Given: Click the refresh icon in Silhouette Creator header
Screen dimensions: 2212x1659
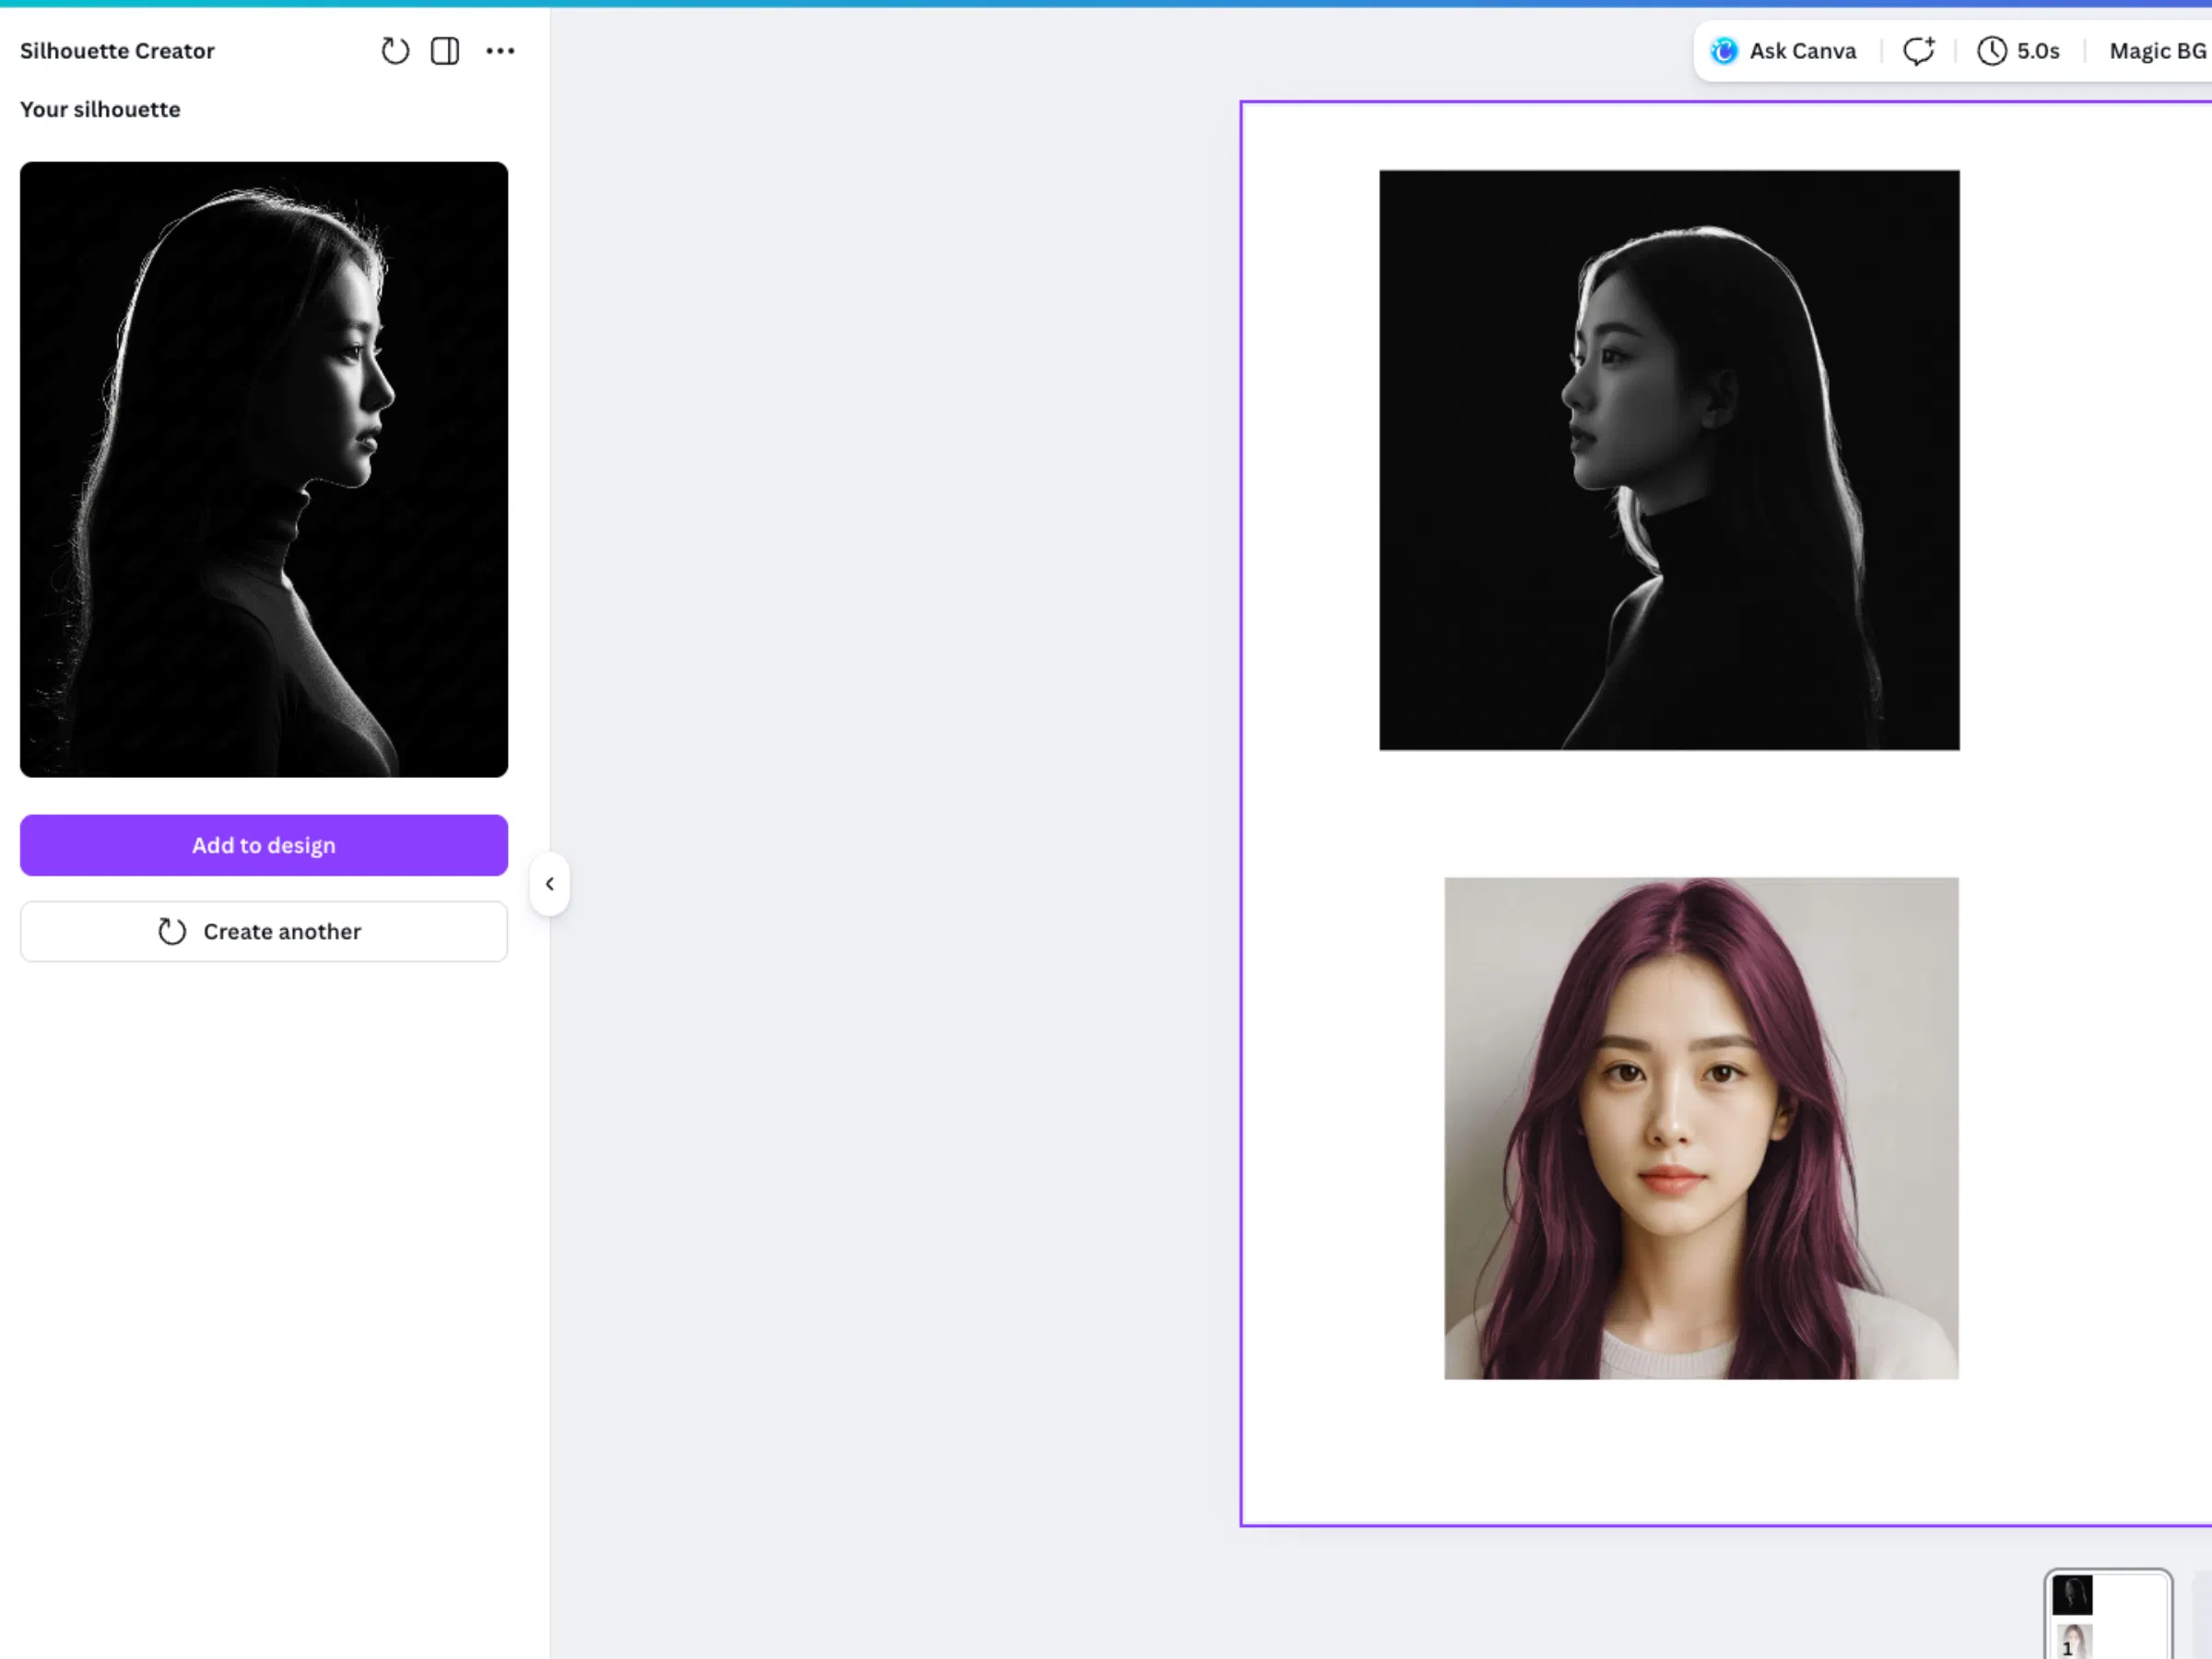Looking at the screenshot, I should (395, 51).
